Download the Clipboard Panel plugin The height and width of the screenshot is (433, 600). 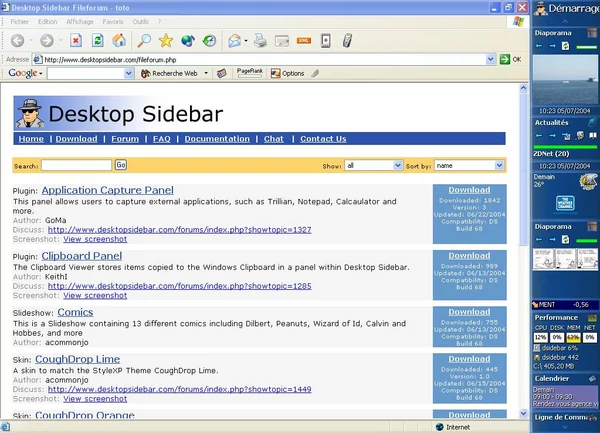(469, 256)
